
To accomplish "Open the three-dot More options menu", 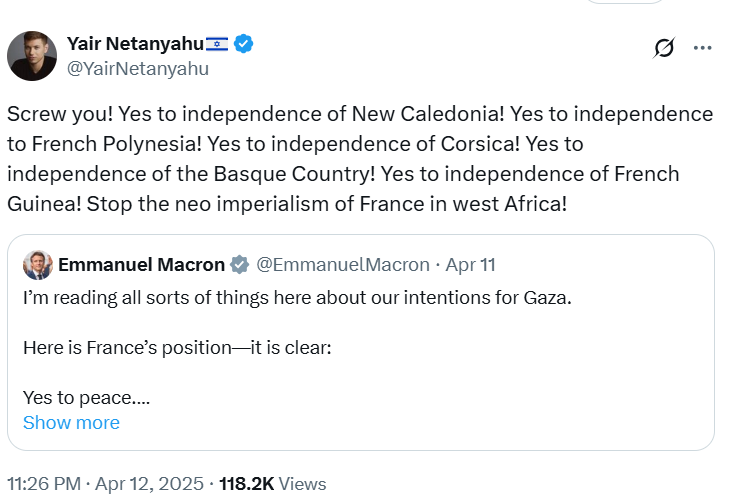I will 703,48.
